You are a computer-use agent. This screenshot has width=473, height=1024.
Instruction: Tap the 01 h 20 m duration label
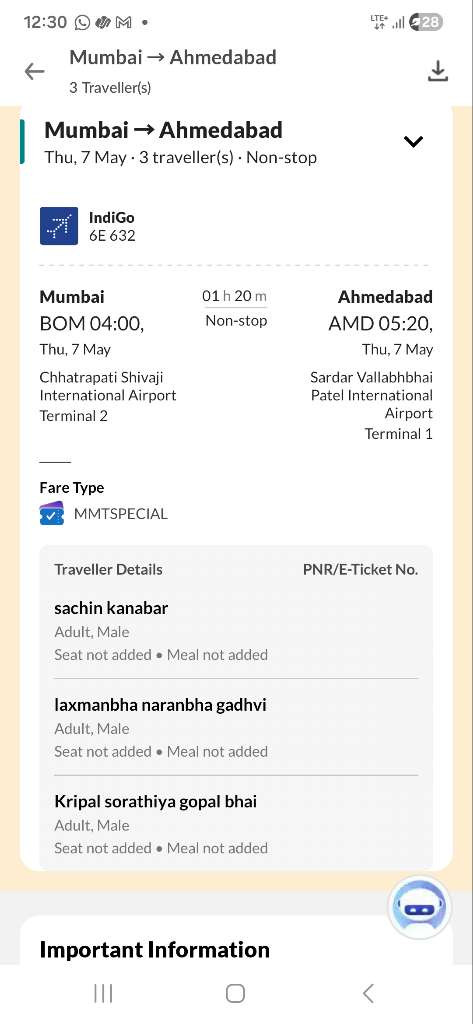click(x=235, y=296)
